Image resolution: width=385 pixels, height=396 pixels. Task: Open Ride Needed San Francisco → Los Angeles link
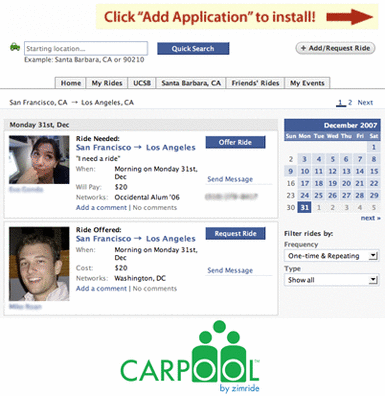coord(135,147)
